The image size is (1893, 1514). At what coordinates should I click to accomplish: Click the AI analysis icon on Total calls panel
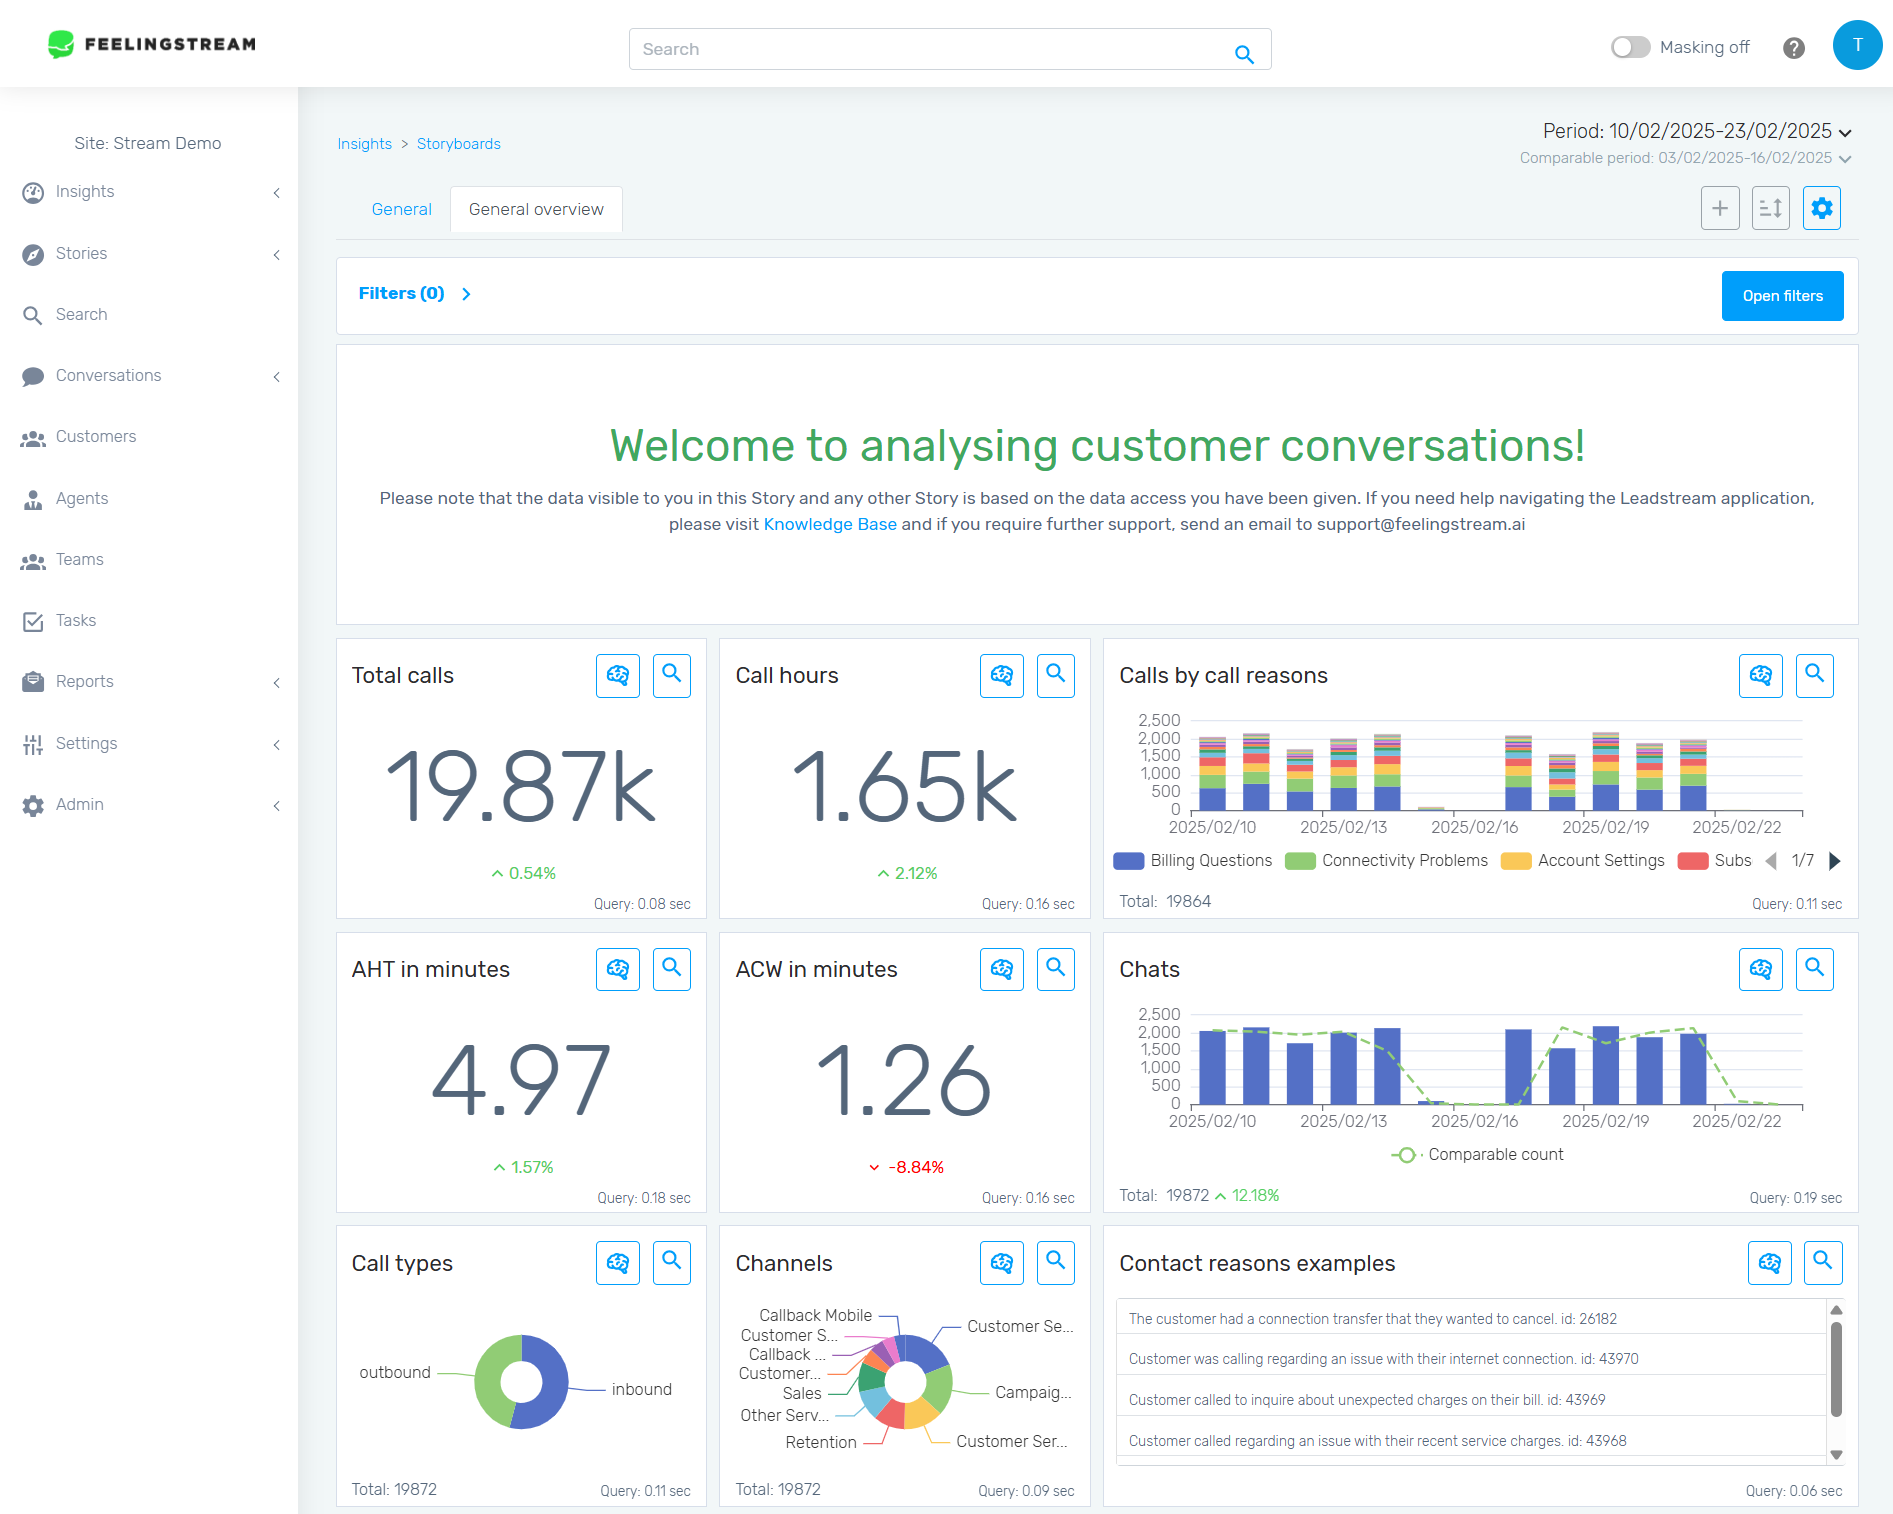click(x=617, y=675)
